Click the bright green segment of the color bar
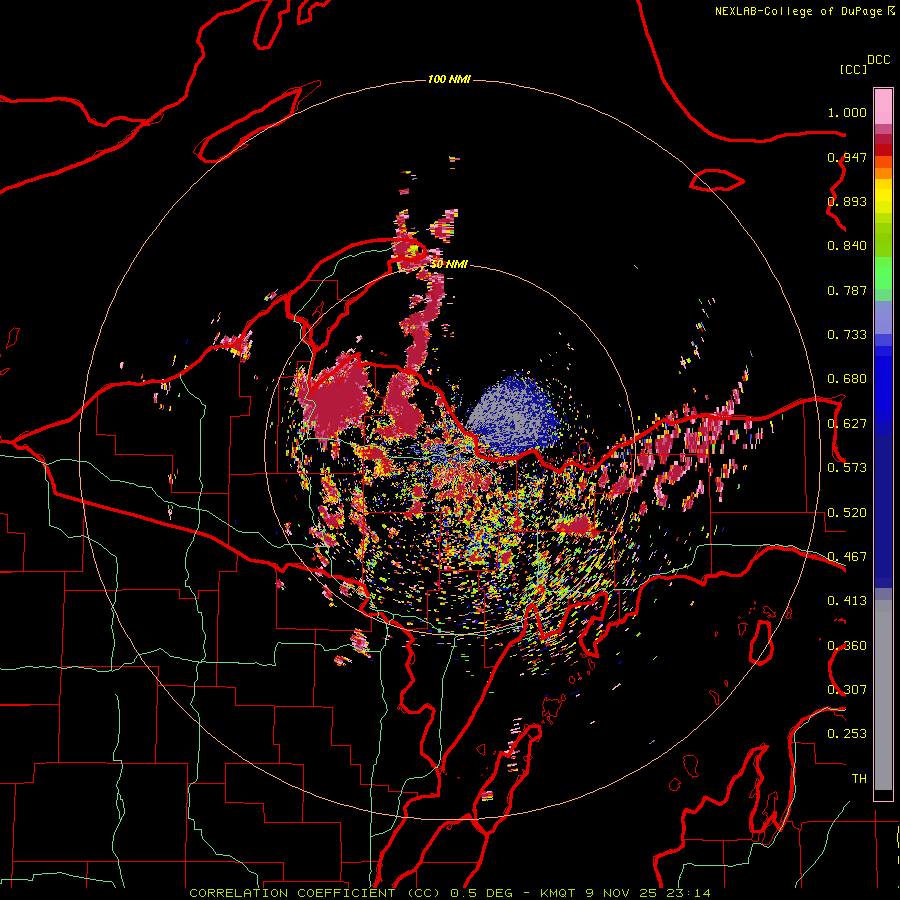 coord(883,273)
